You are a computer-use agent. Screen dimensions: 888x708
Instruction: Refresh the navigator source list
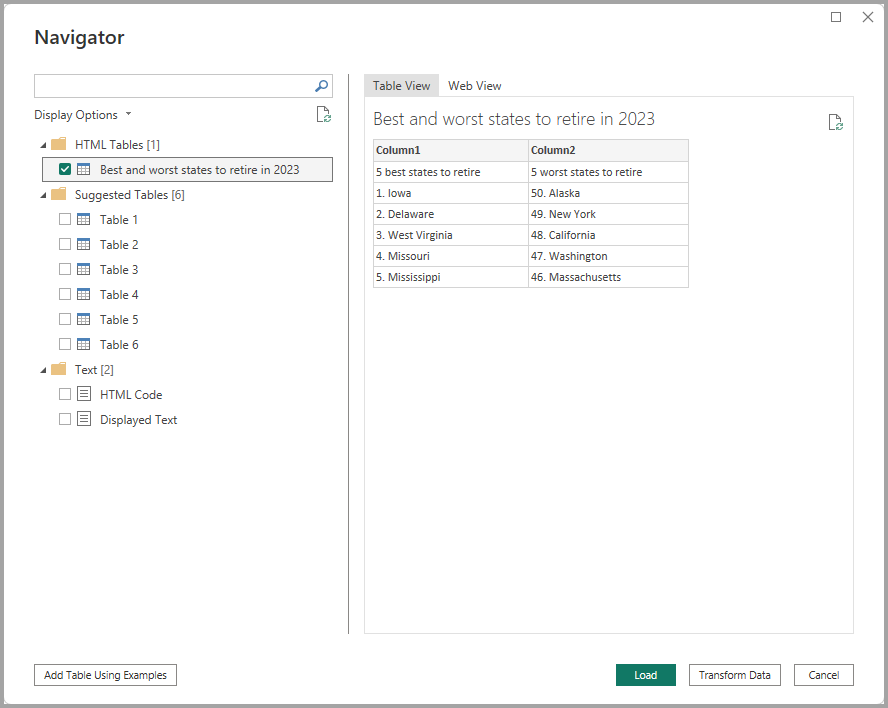click(x=323, y=114)
